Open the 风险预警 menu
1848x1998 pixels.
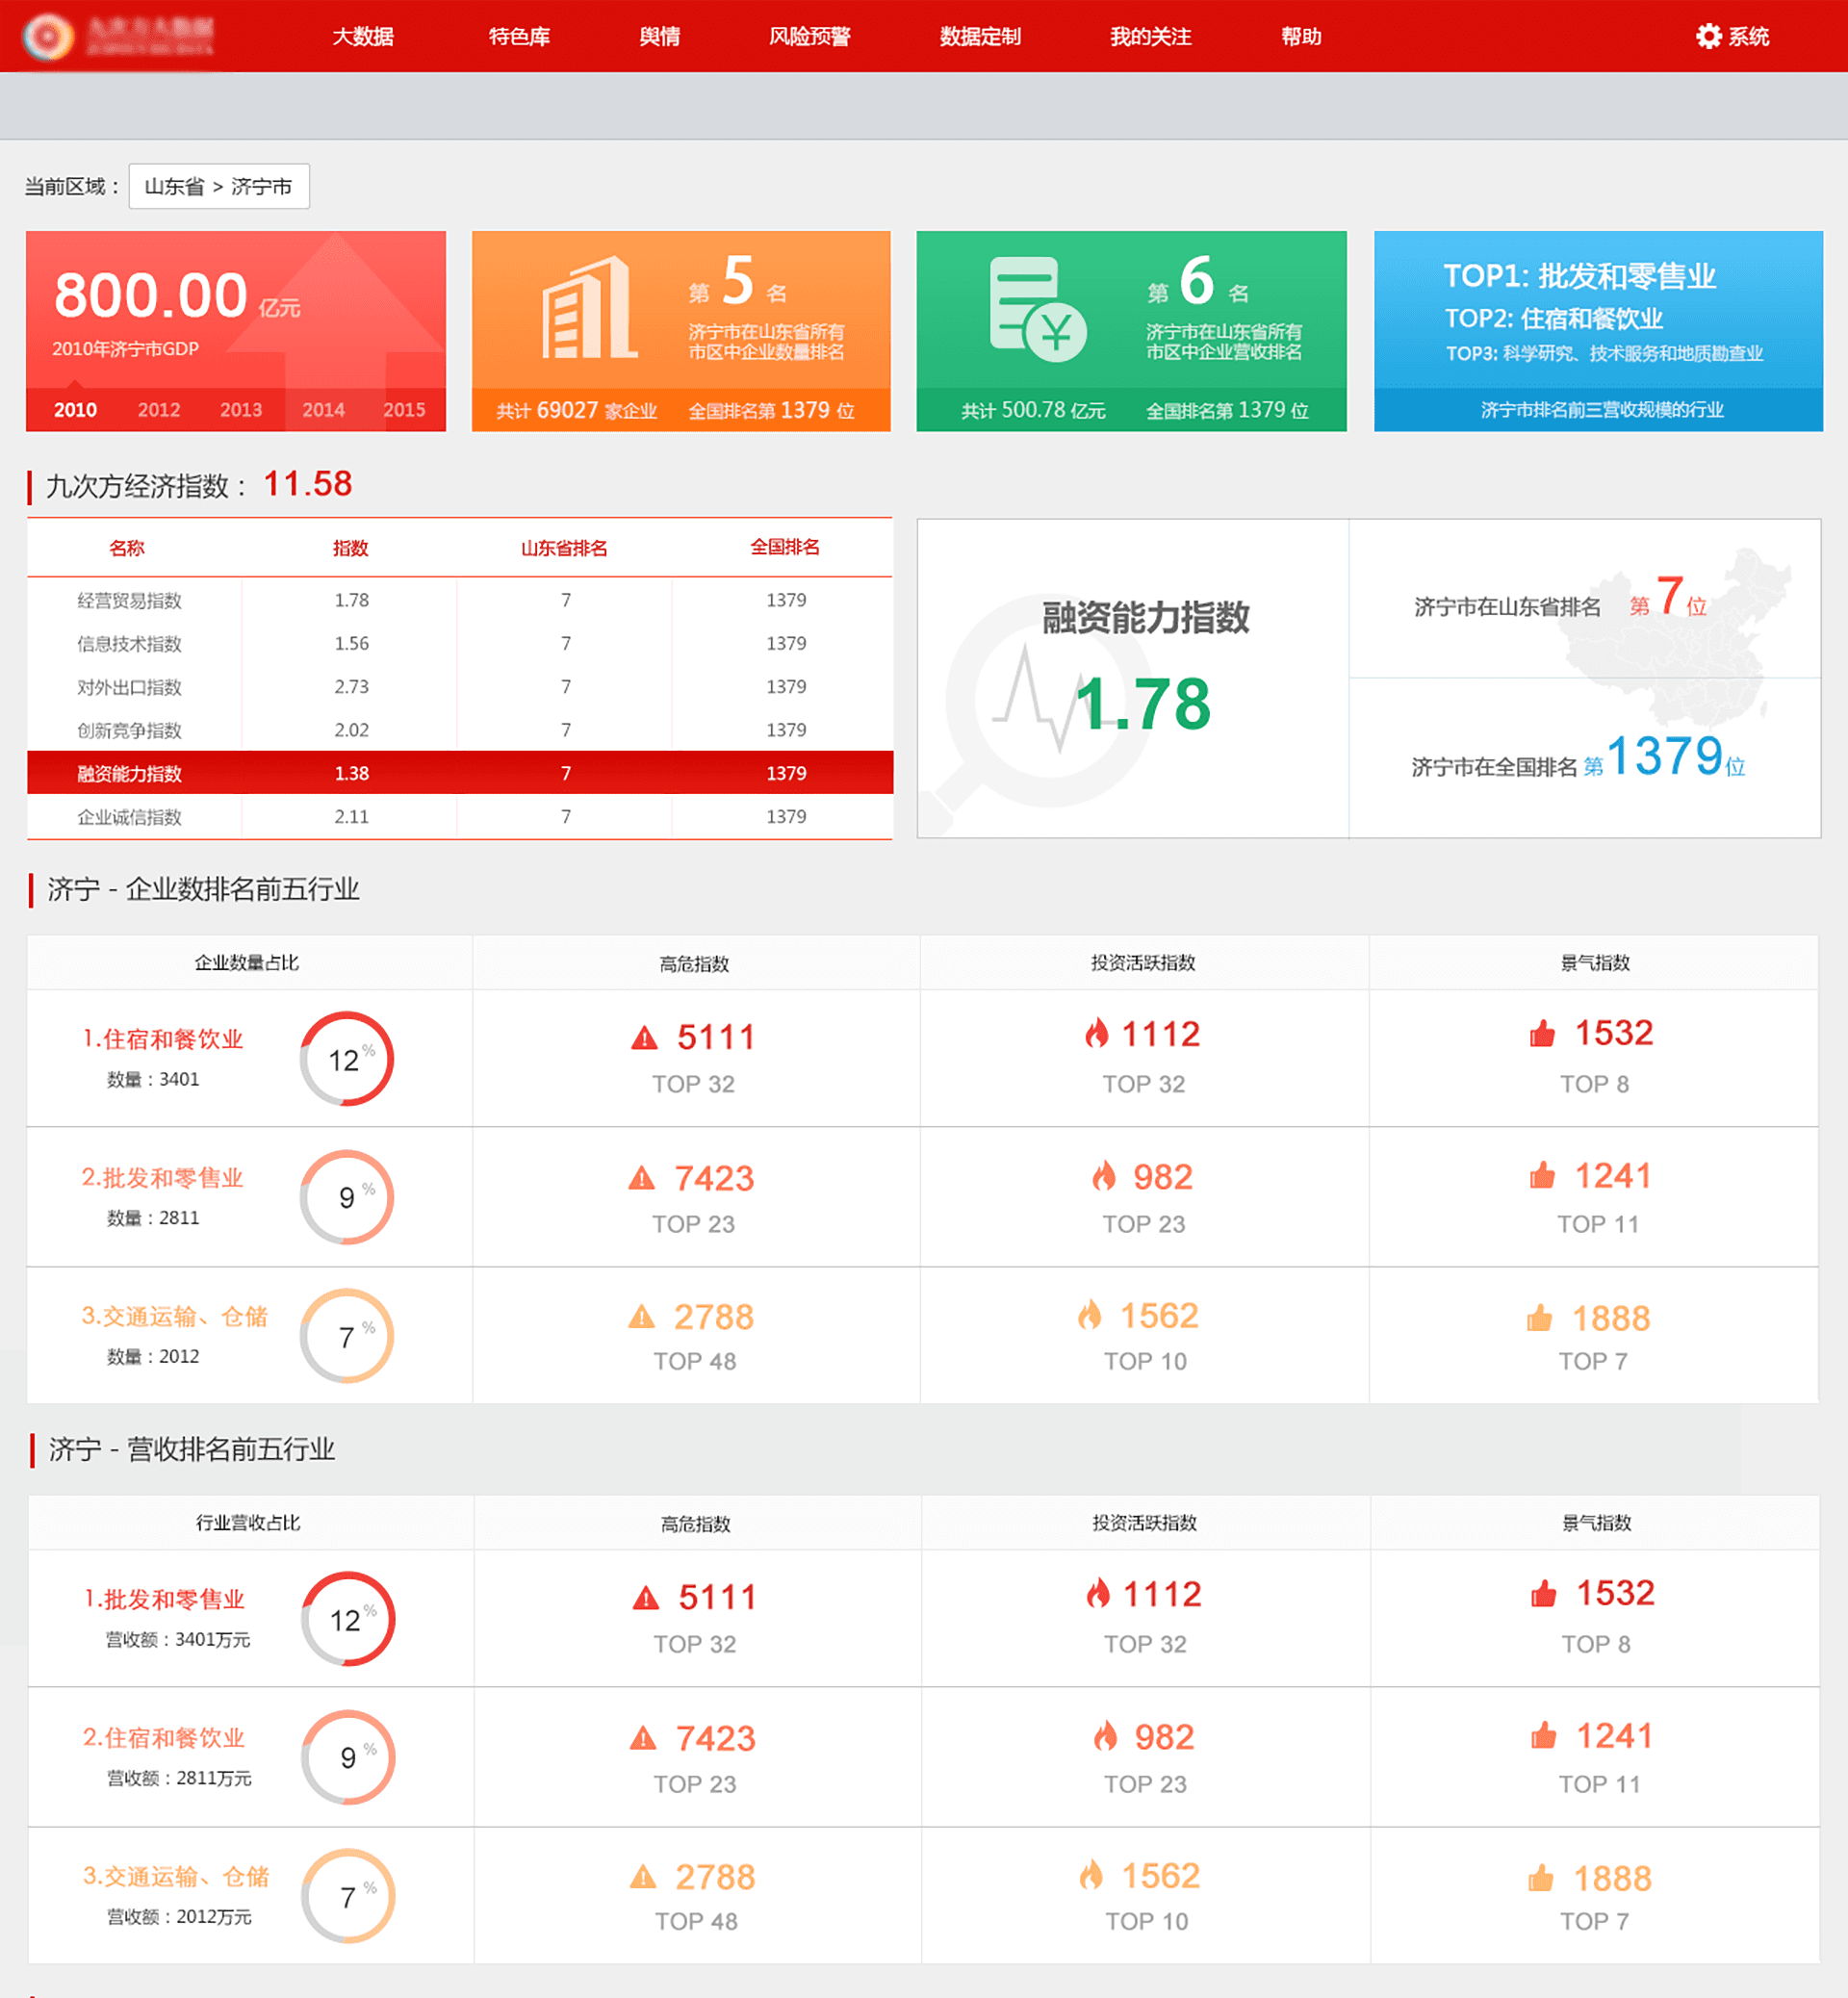tap(809, 37)
